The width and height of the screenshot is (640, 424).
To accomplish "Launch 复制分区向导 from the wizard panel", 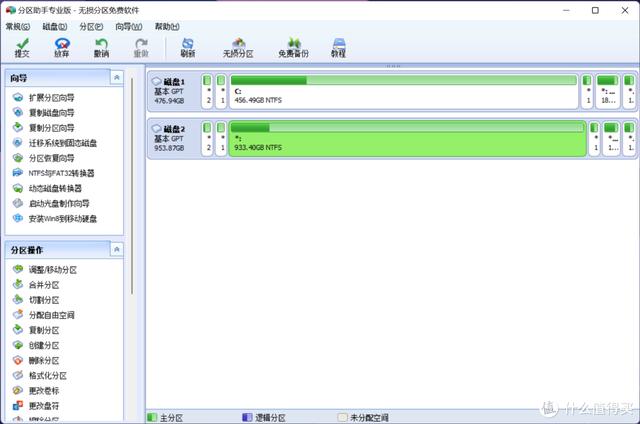I will coord(44,128).
